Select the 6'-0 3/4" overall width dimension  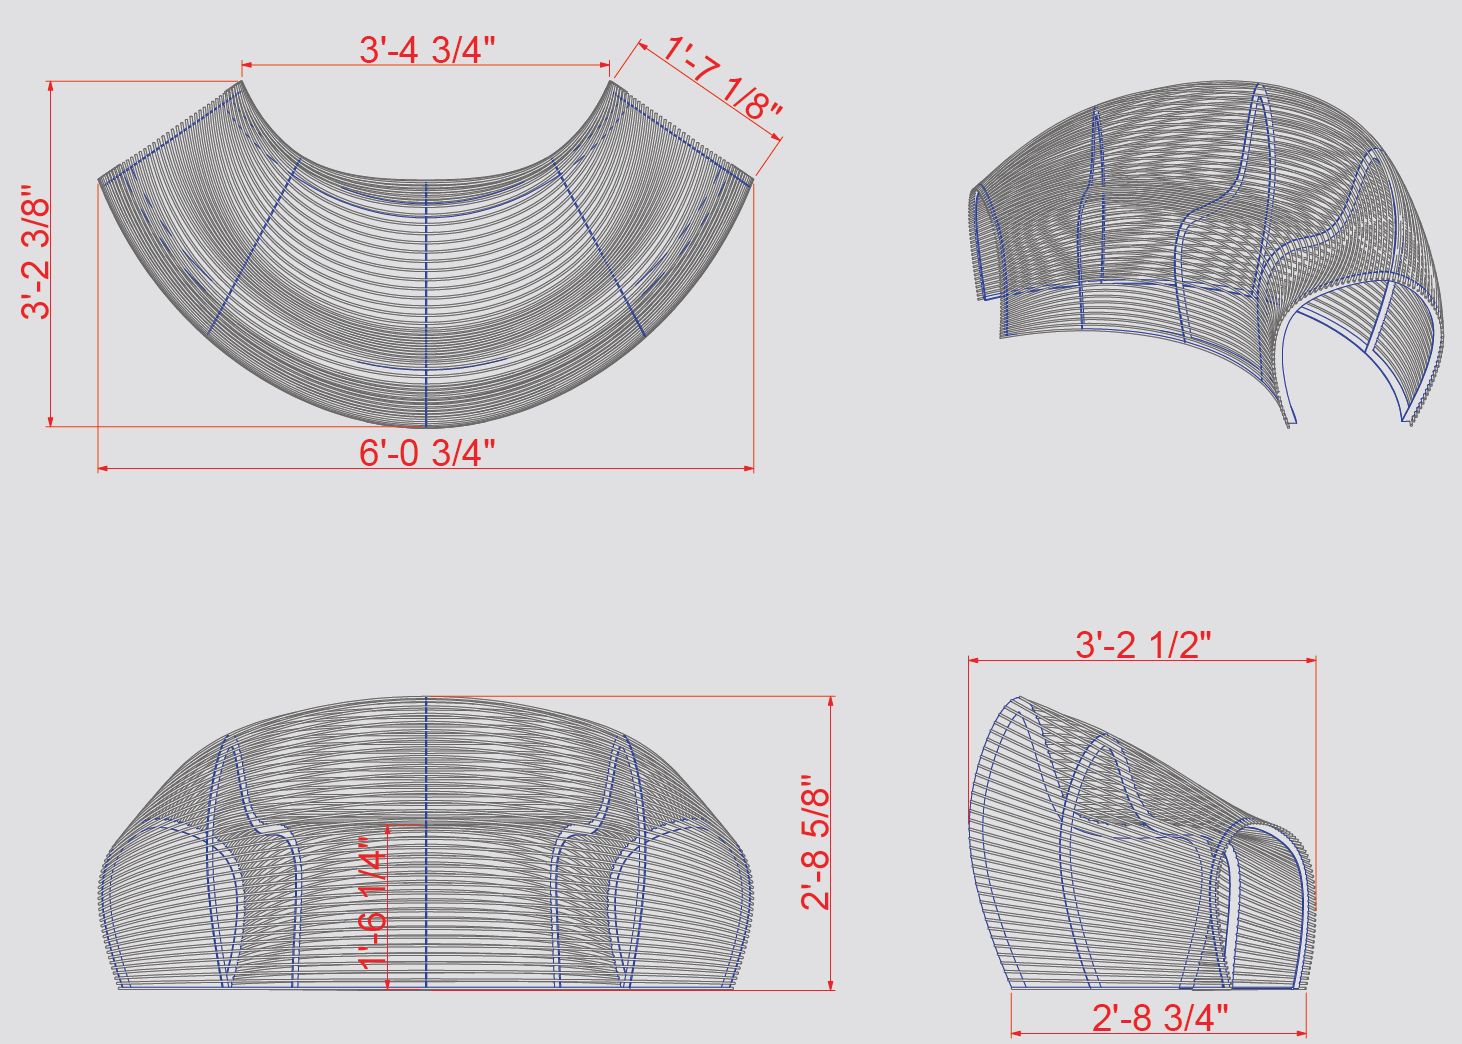click(427, 453)
